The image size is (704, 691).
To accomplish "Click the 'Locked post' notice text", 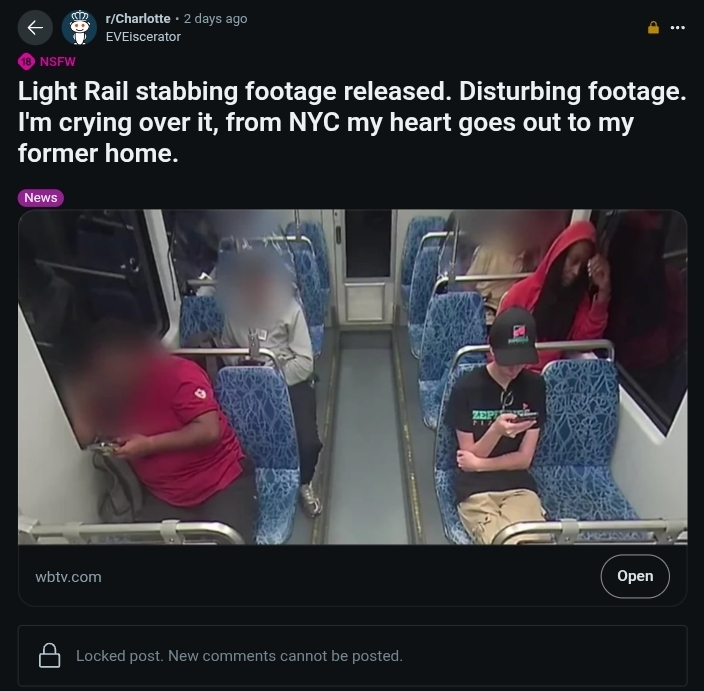I will pyautogui.click(x=239, y=656).
